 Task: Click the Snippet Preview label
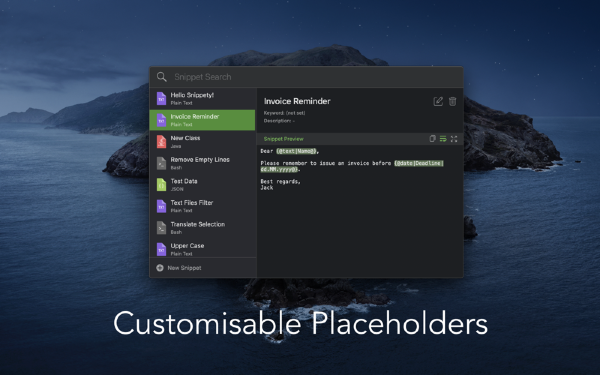pos(284,139)
